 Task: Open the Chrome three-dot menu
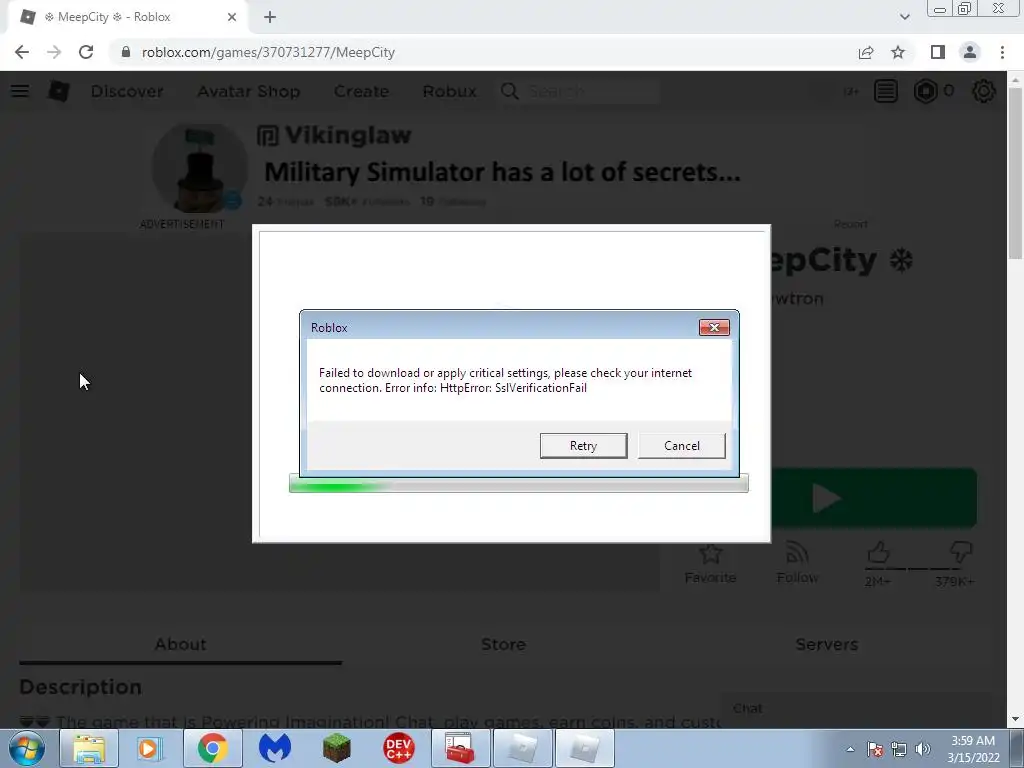click(x=1002, y=52)
